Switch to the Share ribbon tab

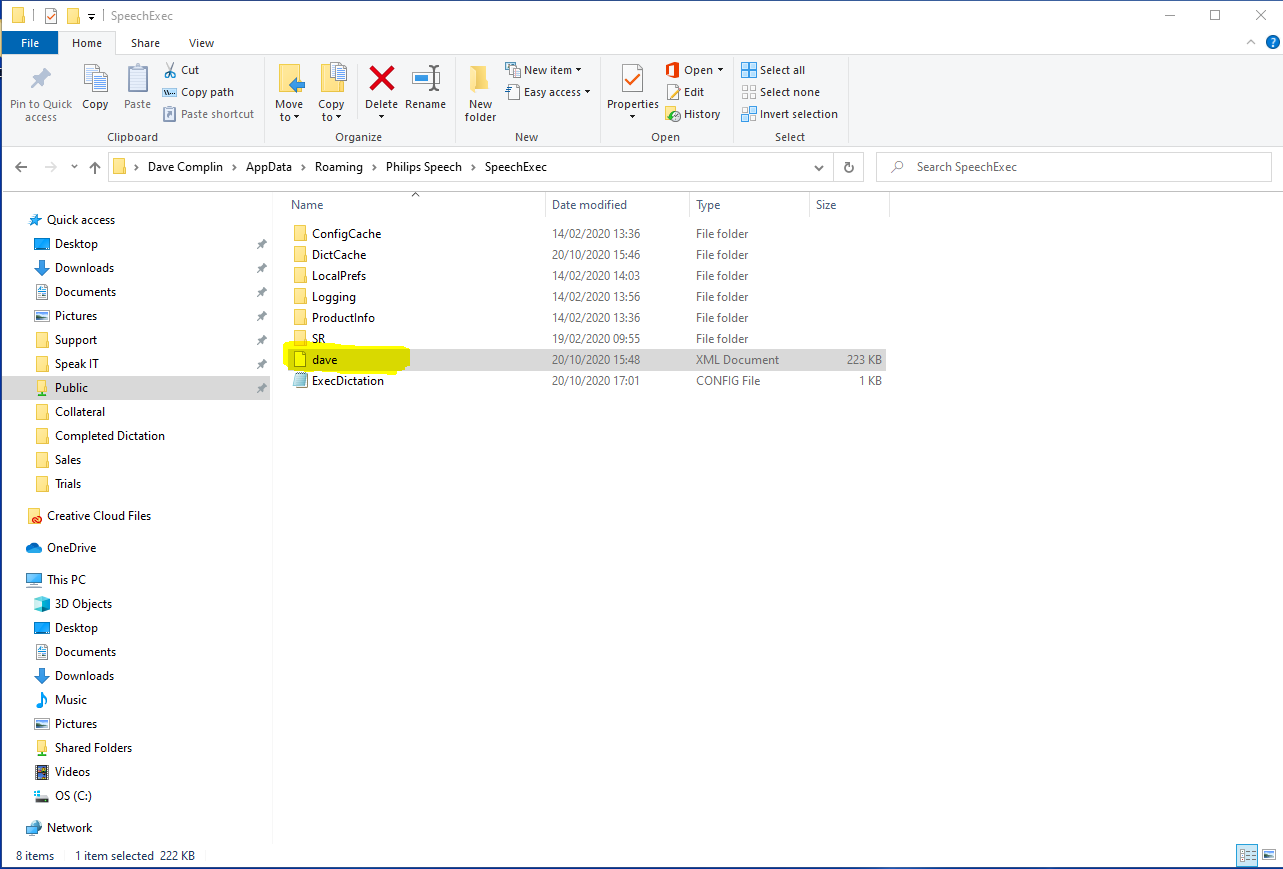point(145,43)
